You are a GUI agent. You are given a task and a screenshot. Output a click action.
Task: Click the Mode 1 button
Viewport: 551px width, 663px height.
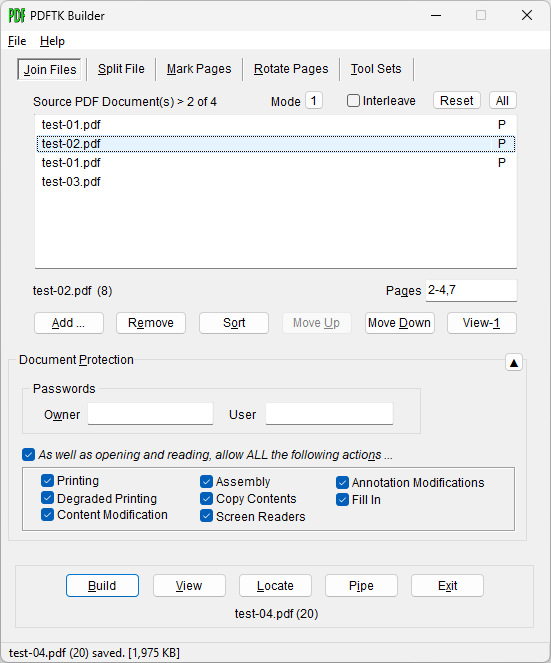(314, 101)
